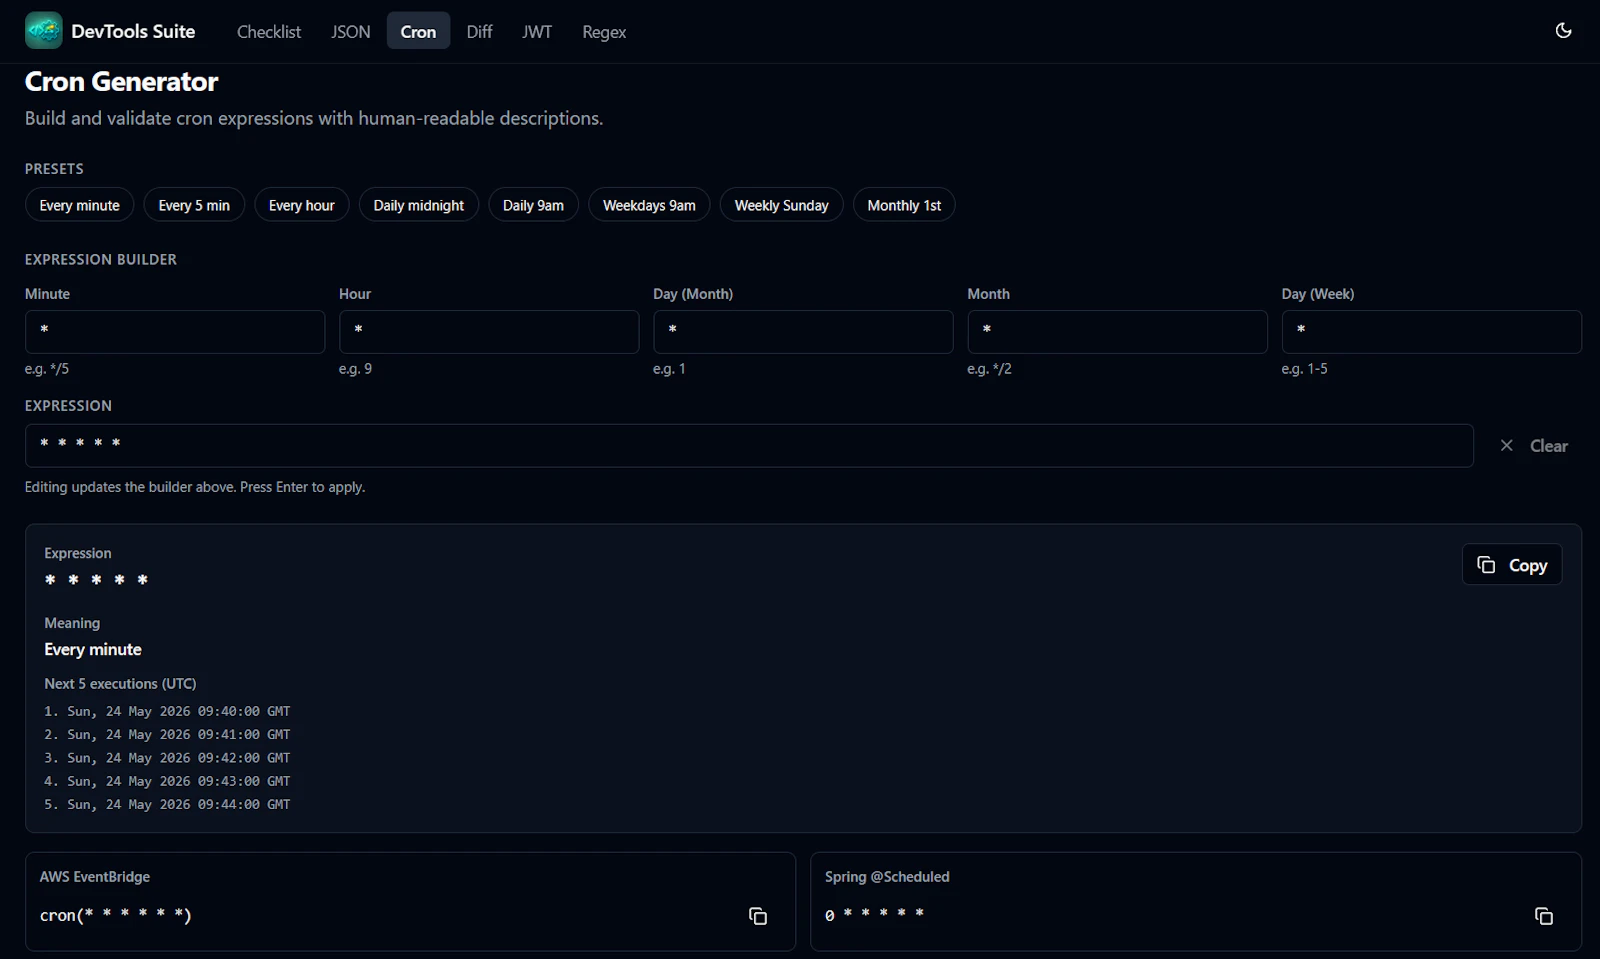
Task: Click the 'e.g. */5' hint text
Action: [x=47, y=369]
